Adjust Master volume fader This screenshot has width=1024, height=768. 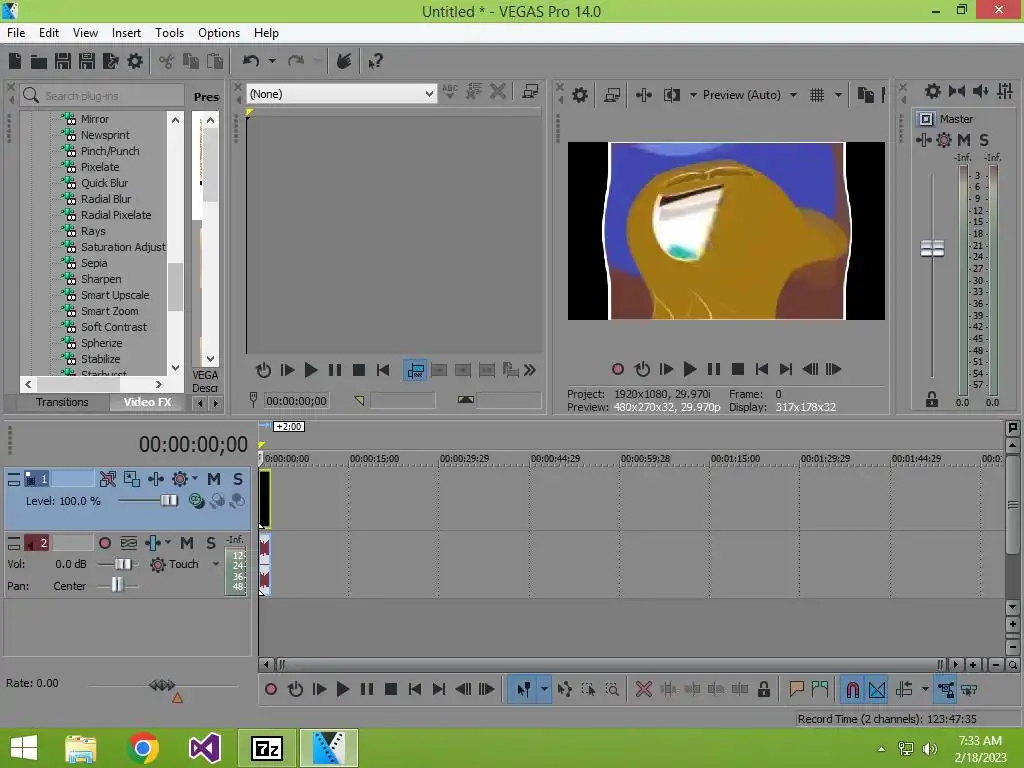pos(932,248)
